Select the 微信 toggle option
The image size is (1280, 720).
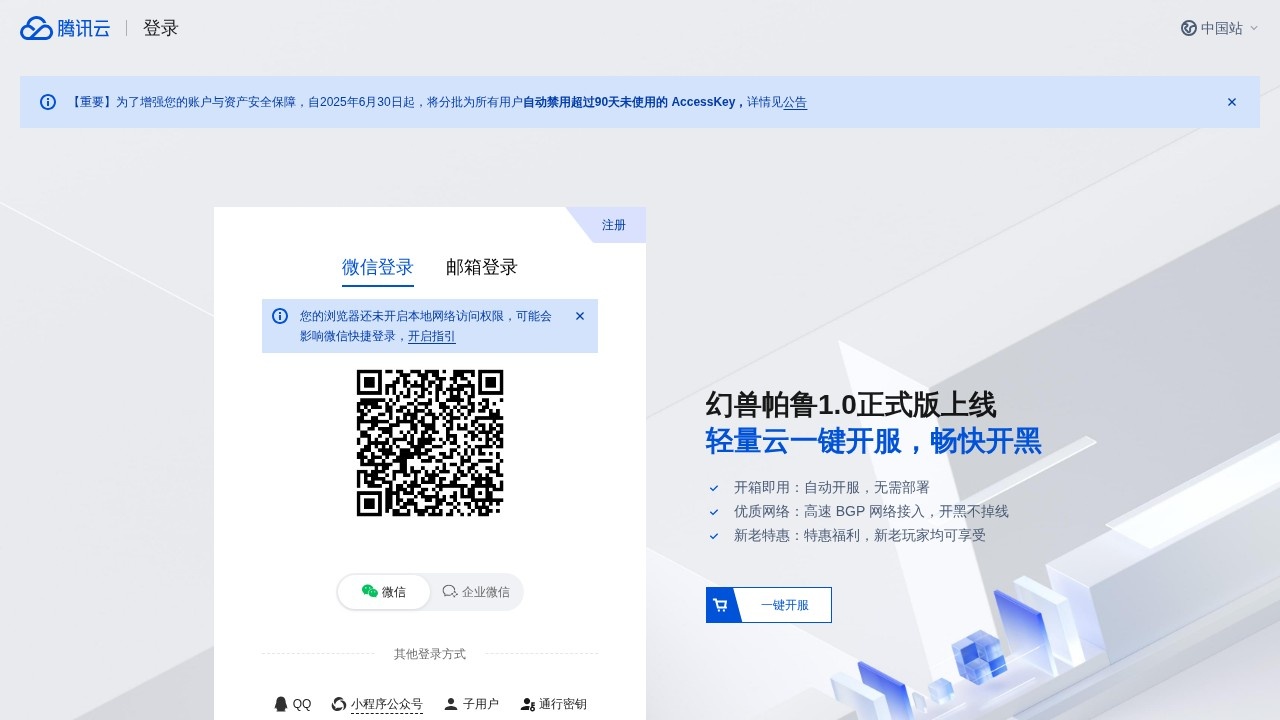pyautogui.click(x=384, y=592)
